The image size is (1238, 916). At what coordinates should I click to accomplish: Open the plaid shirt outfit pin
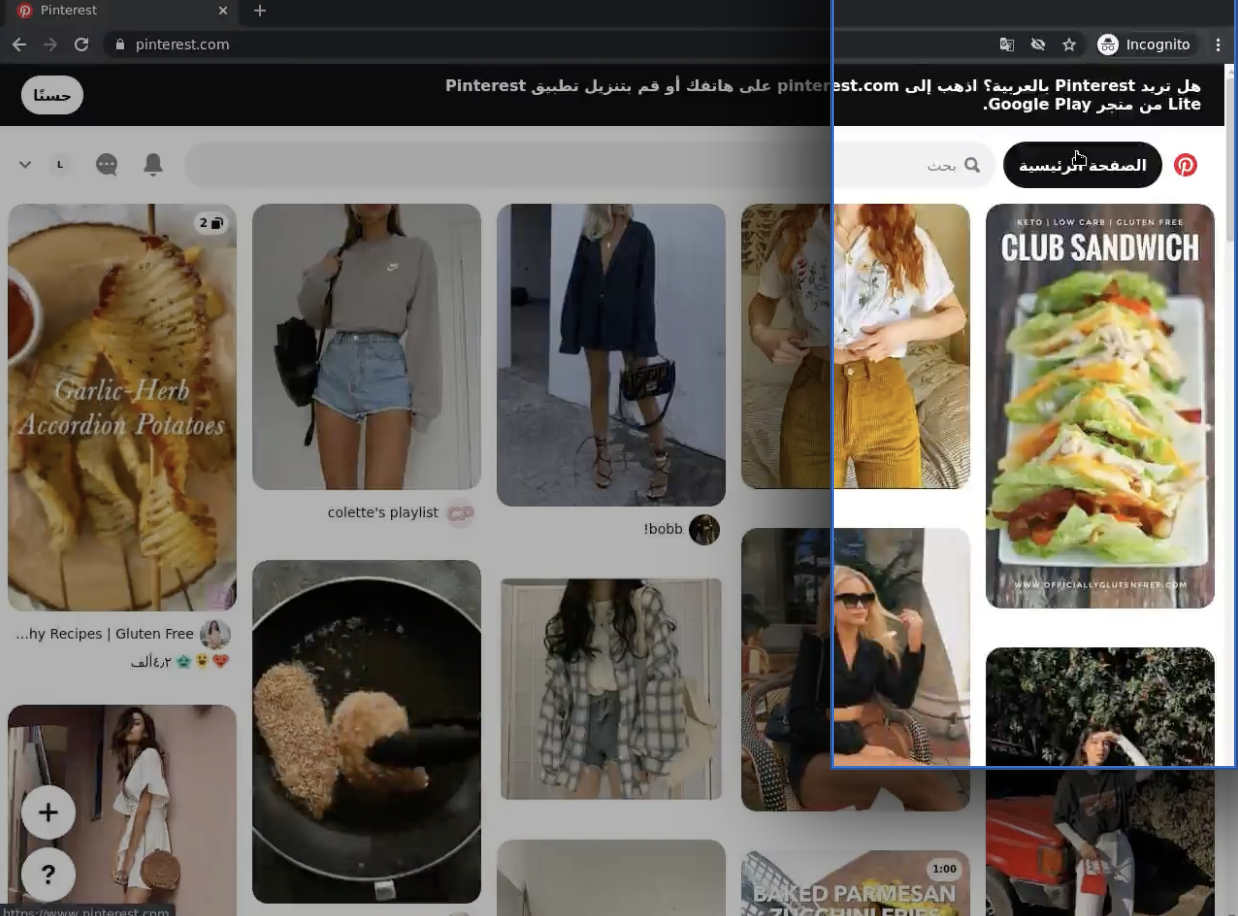click(611, 689)
